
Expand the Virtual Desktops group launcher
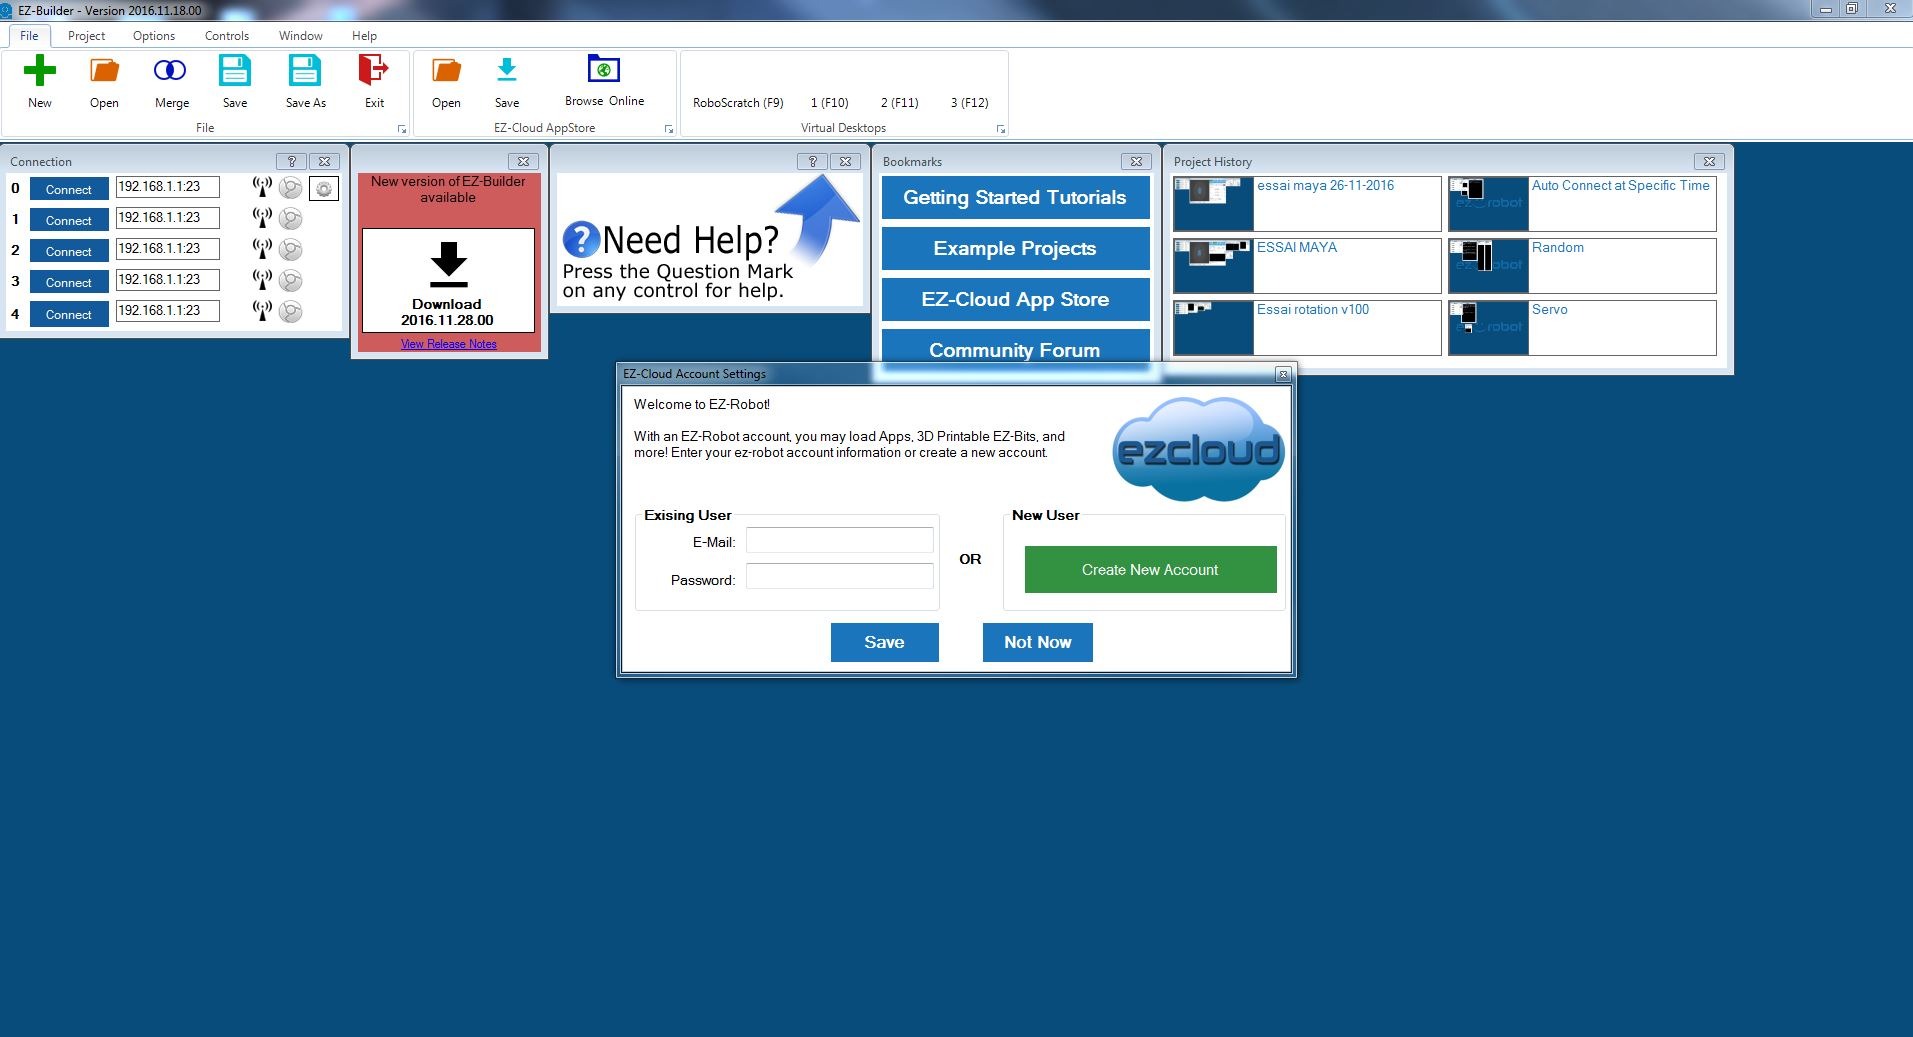1001,129
